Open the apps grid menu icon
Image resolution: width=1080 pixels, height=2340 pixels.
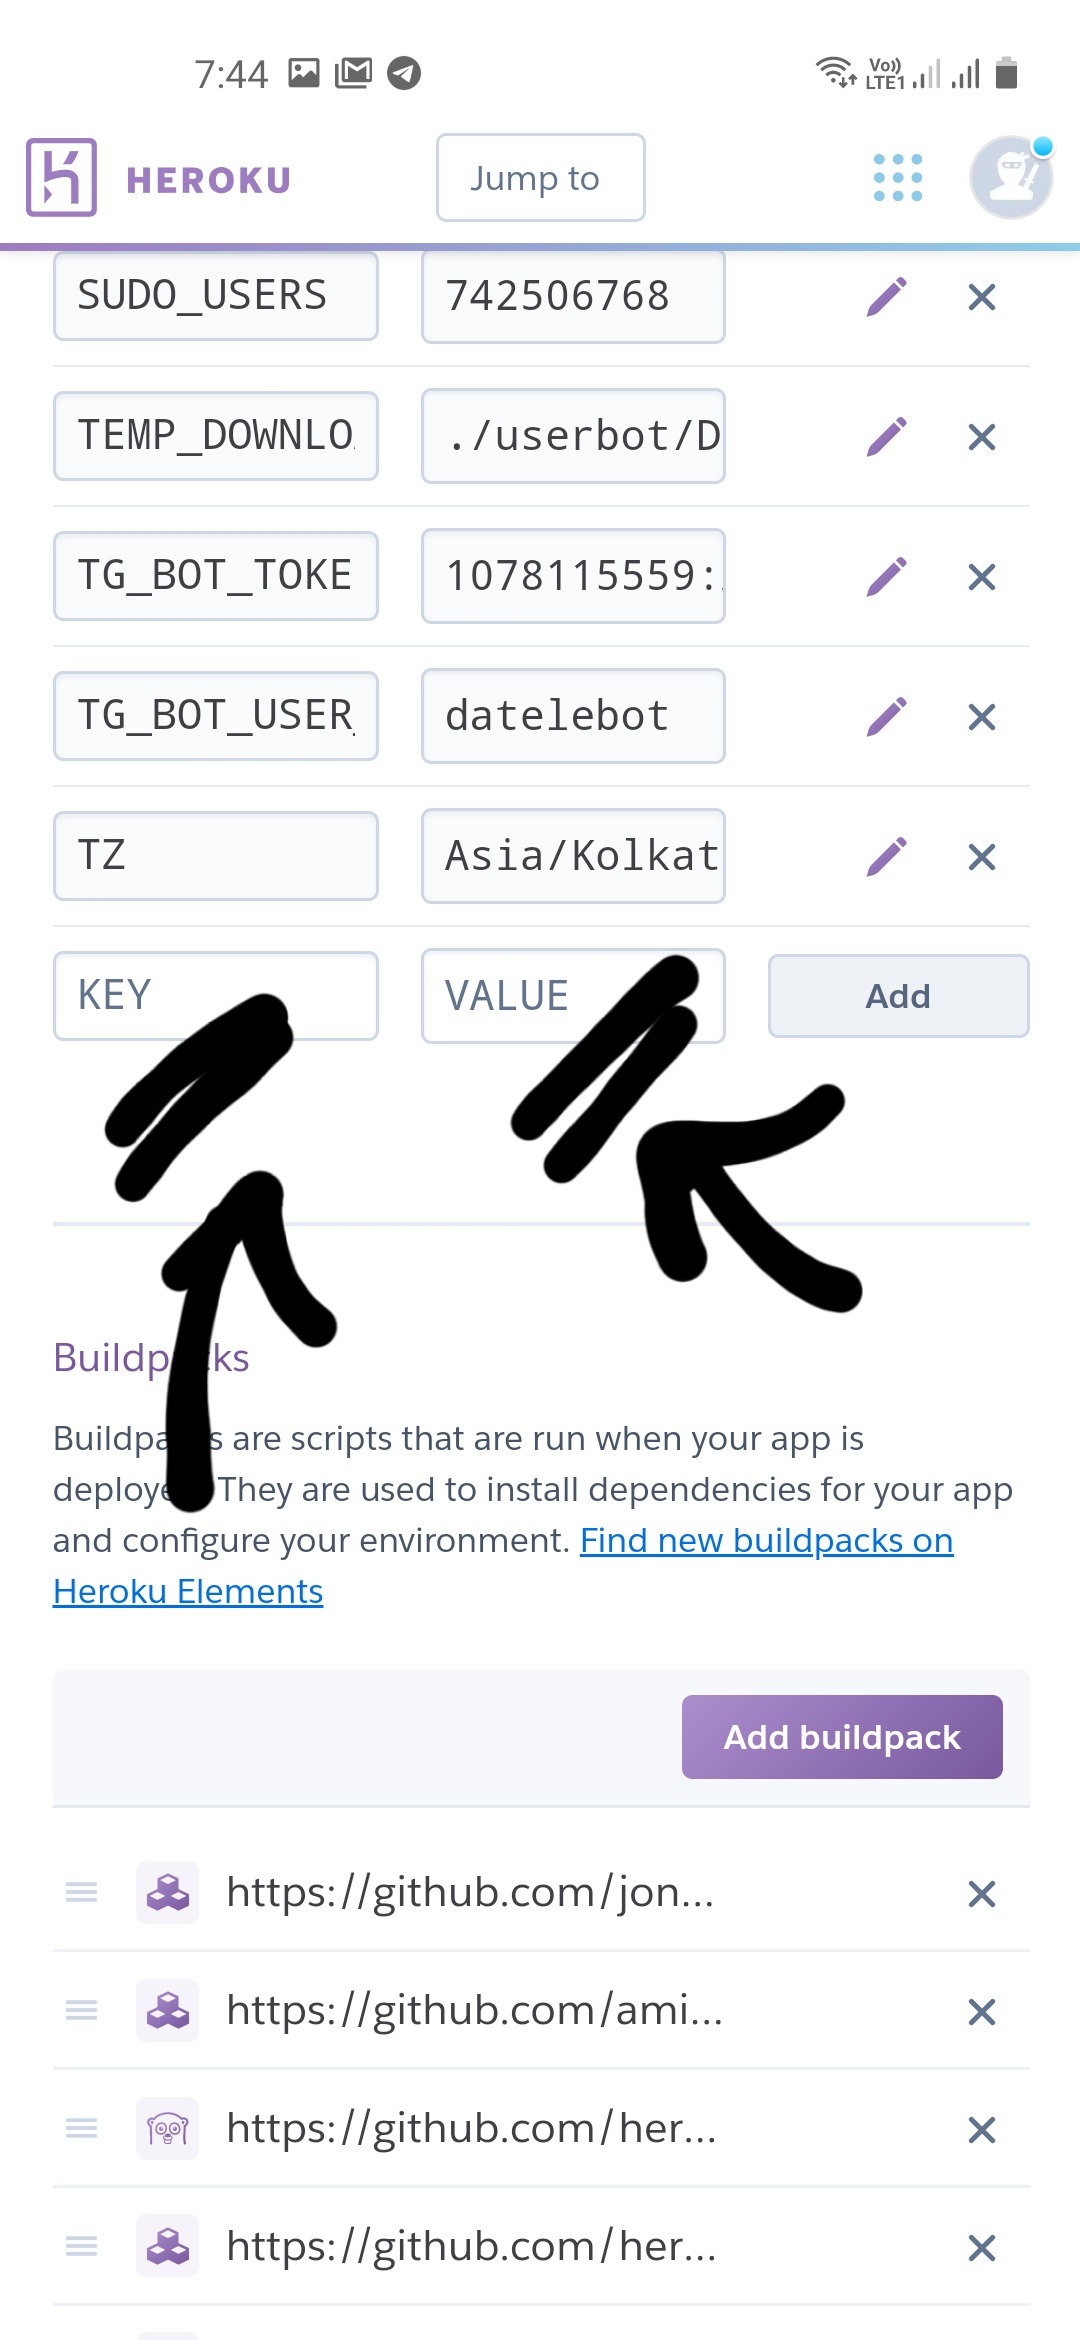(x=897, y=178)
